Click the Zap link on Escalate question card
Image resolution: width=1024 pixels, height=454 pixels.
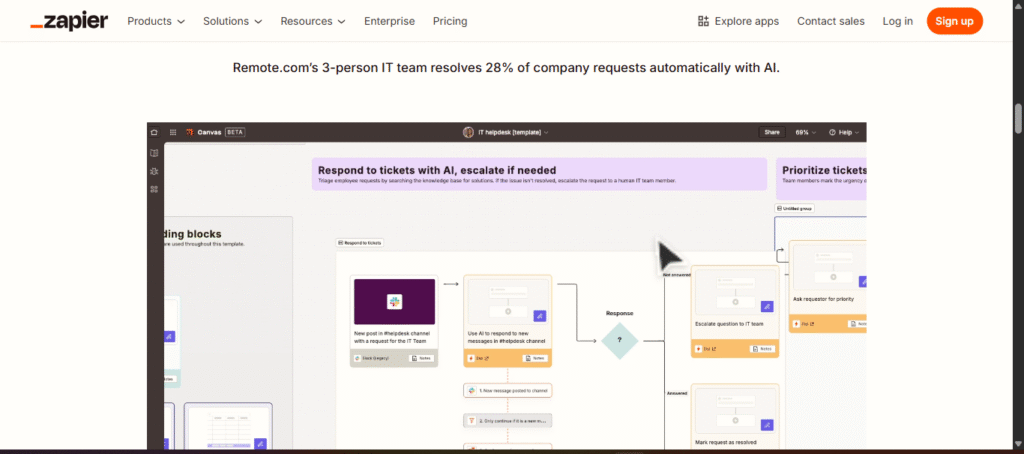coord(703,349)
